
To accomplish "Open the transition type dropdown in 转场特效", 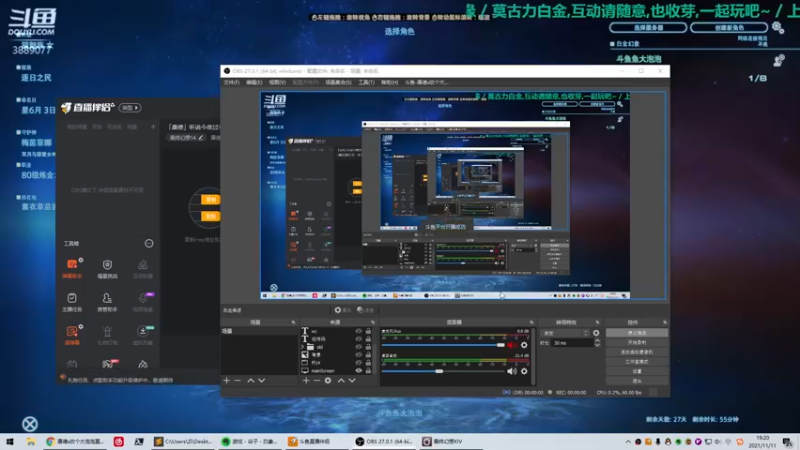I will click(x=565, y=333).
